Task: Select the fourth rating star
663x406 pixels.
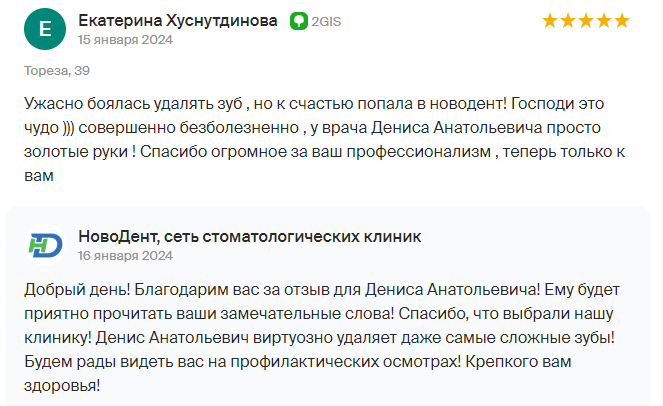Action: (604, 20)
